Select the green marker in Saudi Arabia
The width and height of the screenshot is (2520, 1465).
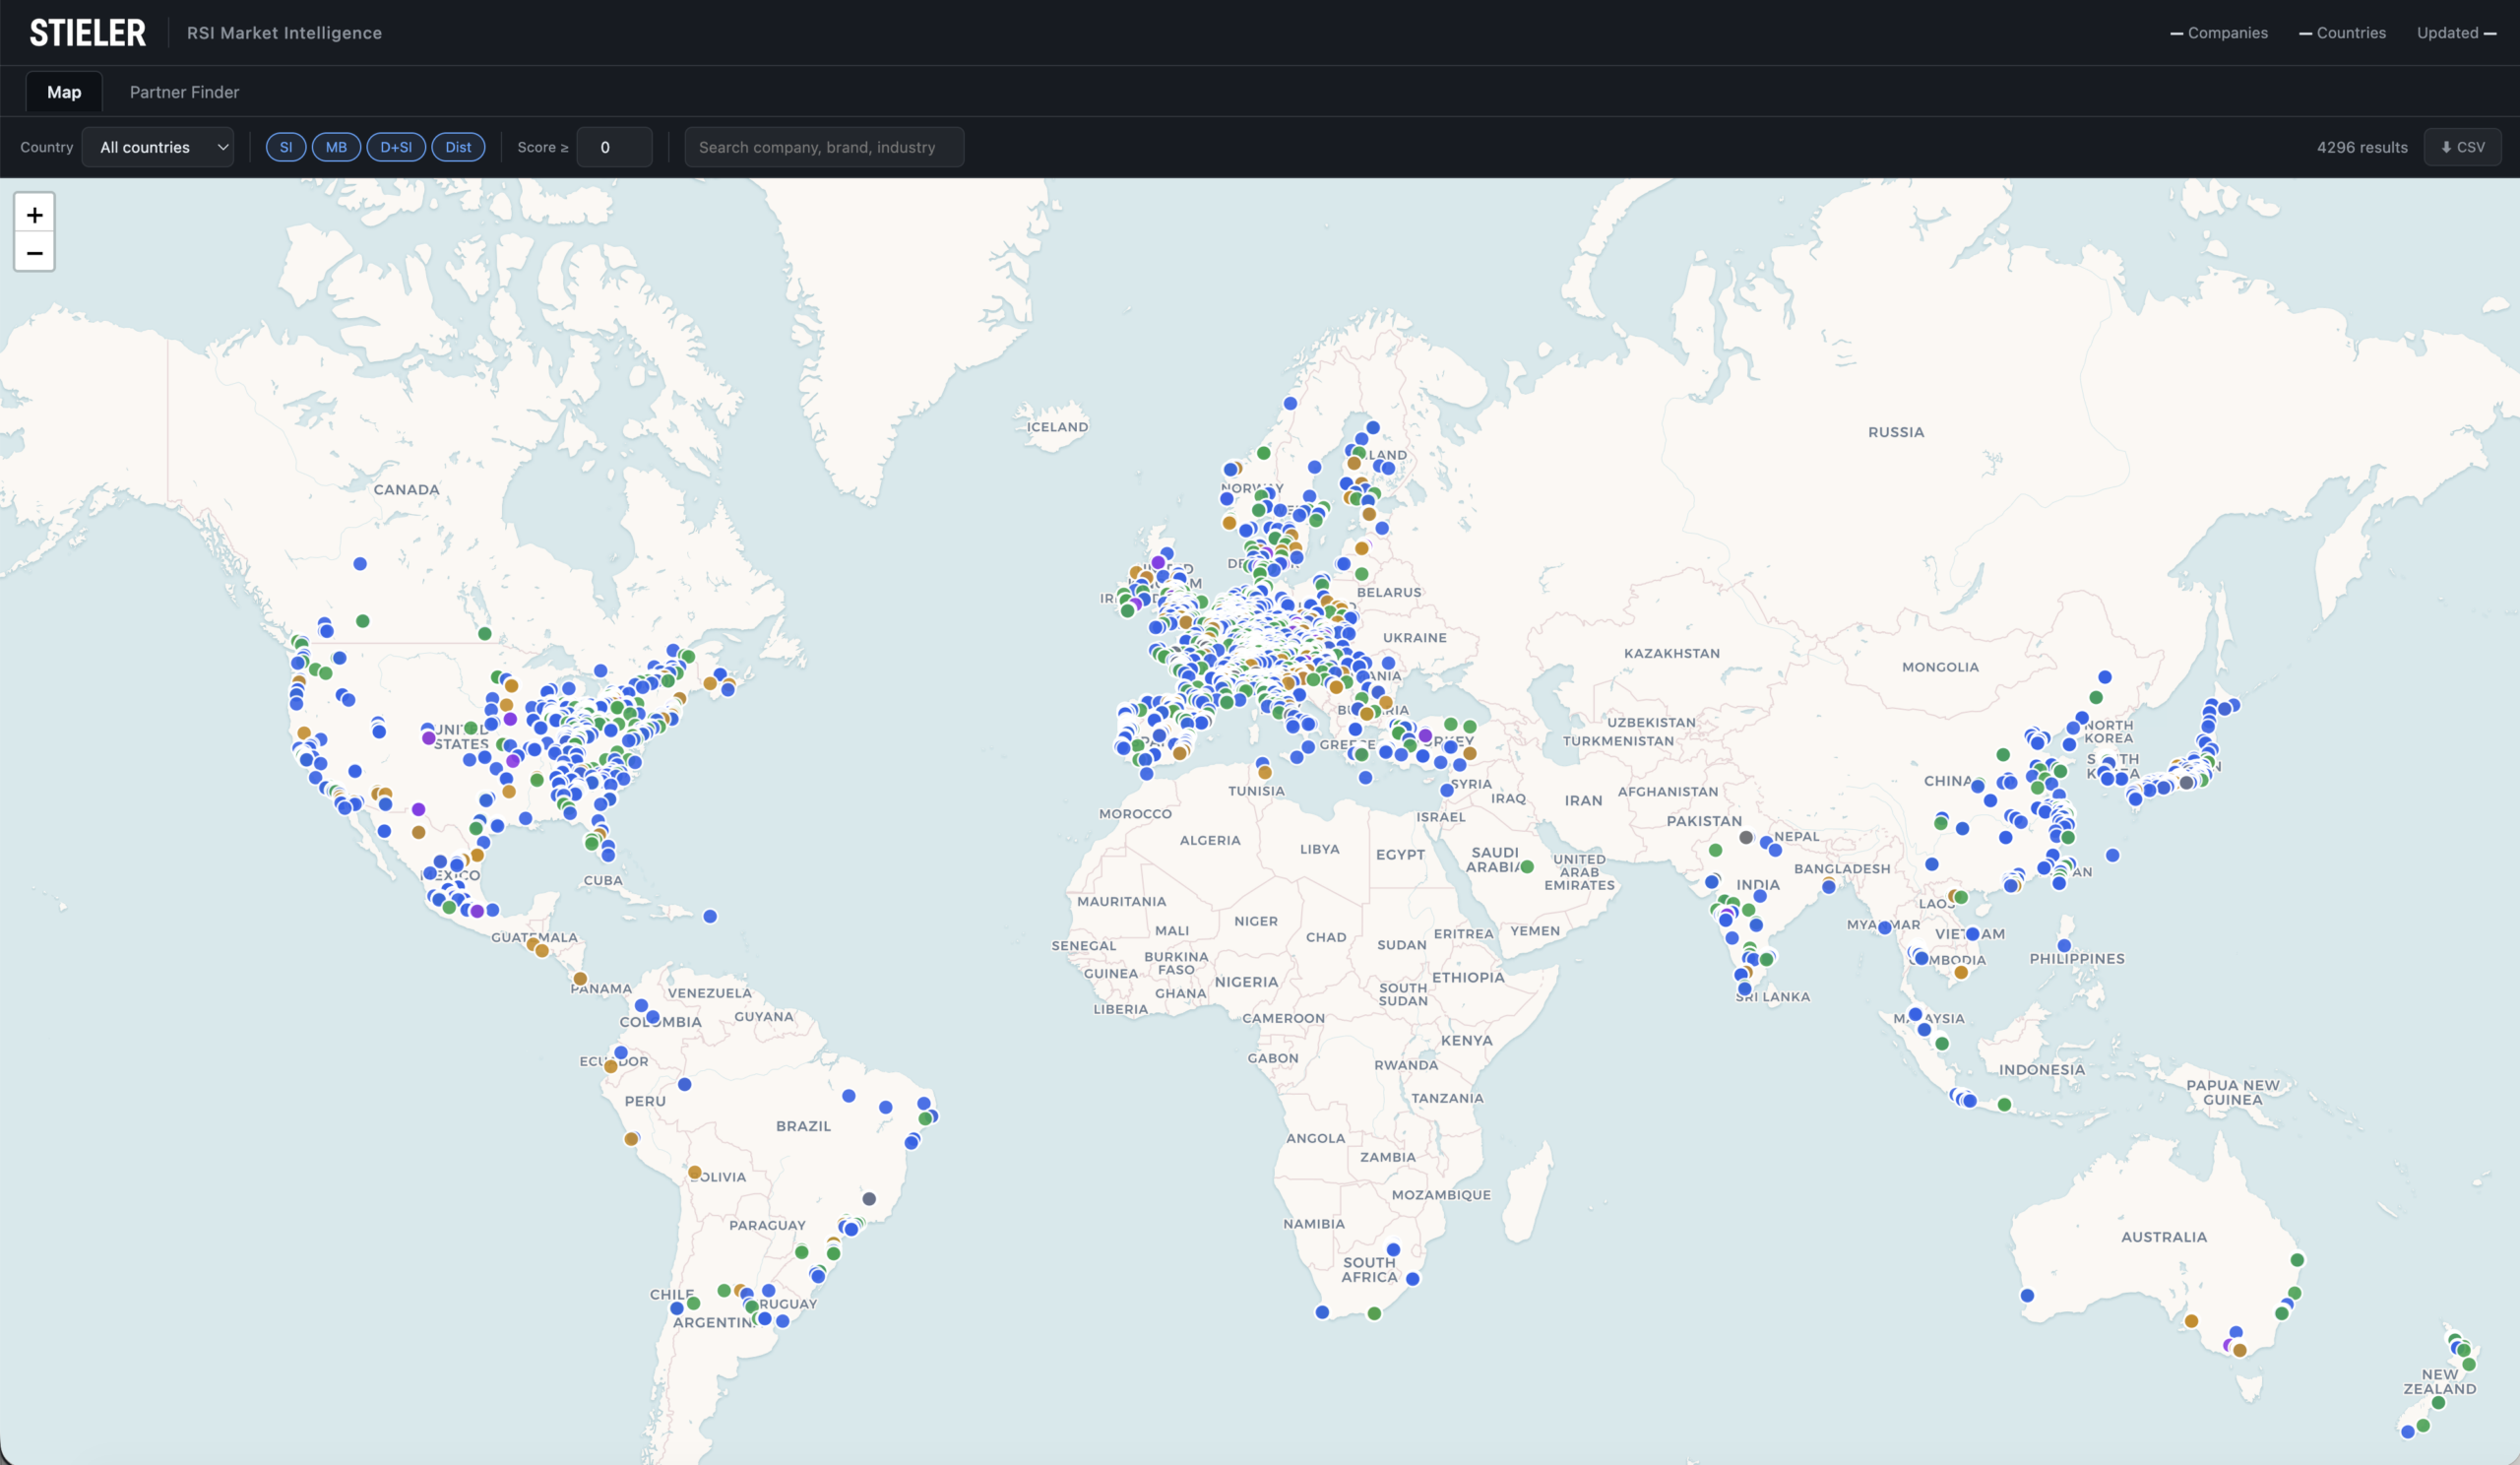pos(1527,867)
